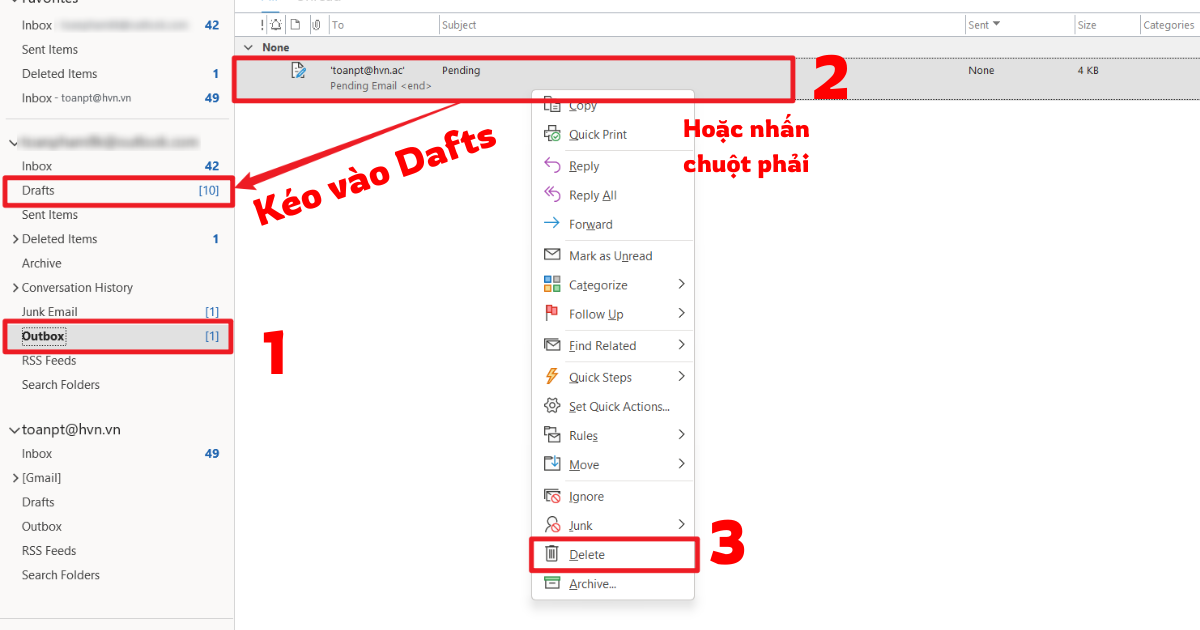Image resolution: width=1200 pixels, height=630 pixels.
Task: Click the Forward arrow icon in context menu
Action: point(552,224)
